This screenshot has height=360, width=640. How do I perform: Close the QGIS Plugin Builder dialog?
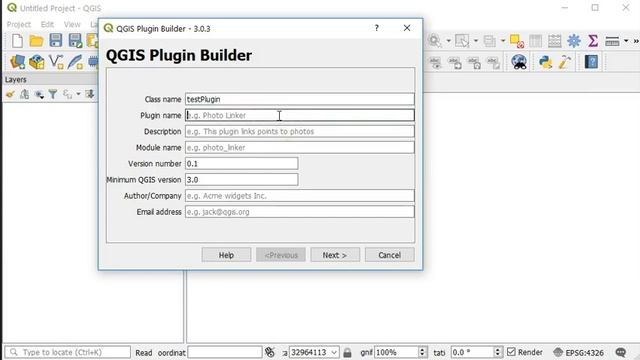(407, 28)
